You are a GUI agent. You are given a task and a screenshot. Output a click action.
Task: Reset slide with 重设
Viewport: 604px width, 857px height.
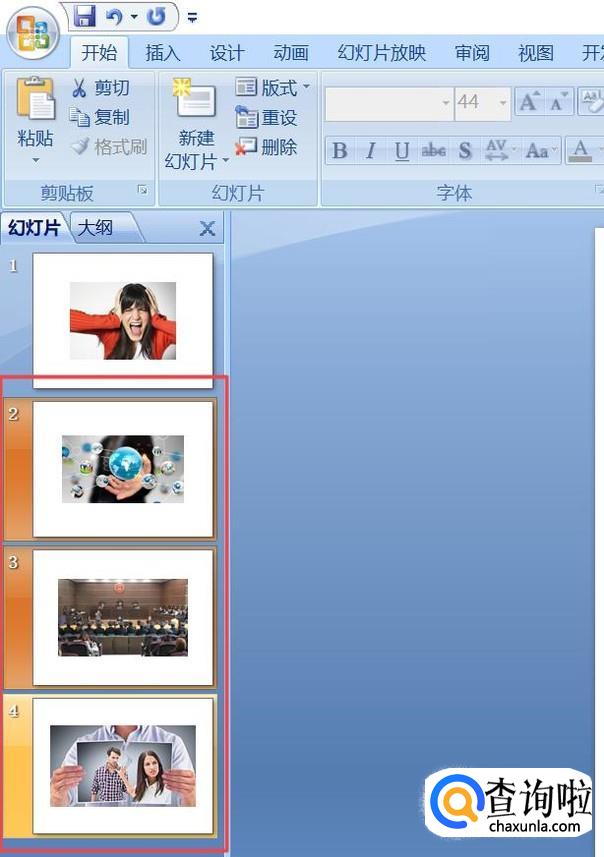[x=267, y=117]
